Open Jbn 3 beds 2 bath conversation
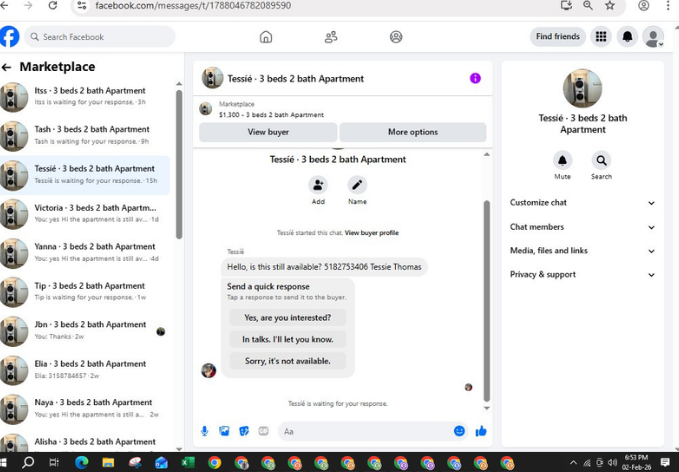The width and height of the screenshot is (679, 472). point(85,330)
